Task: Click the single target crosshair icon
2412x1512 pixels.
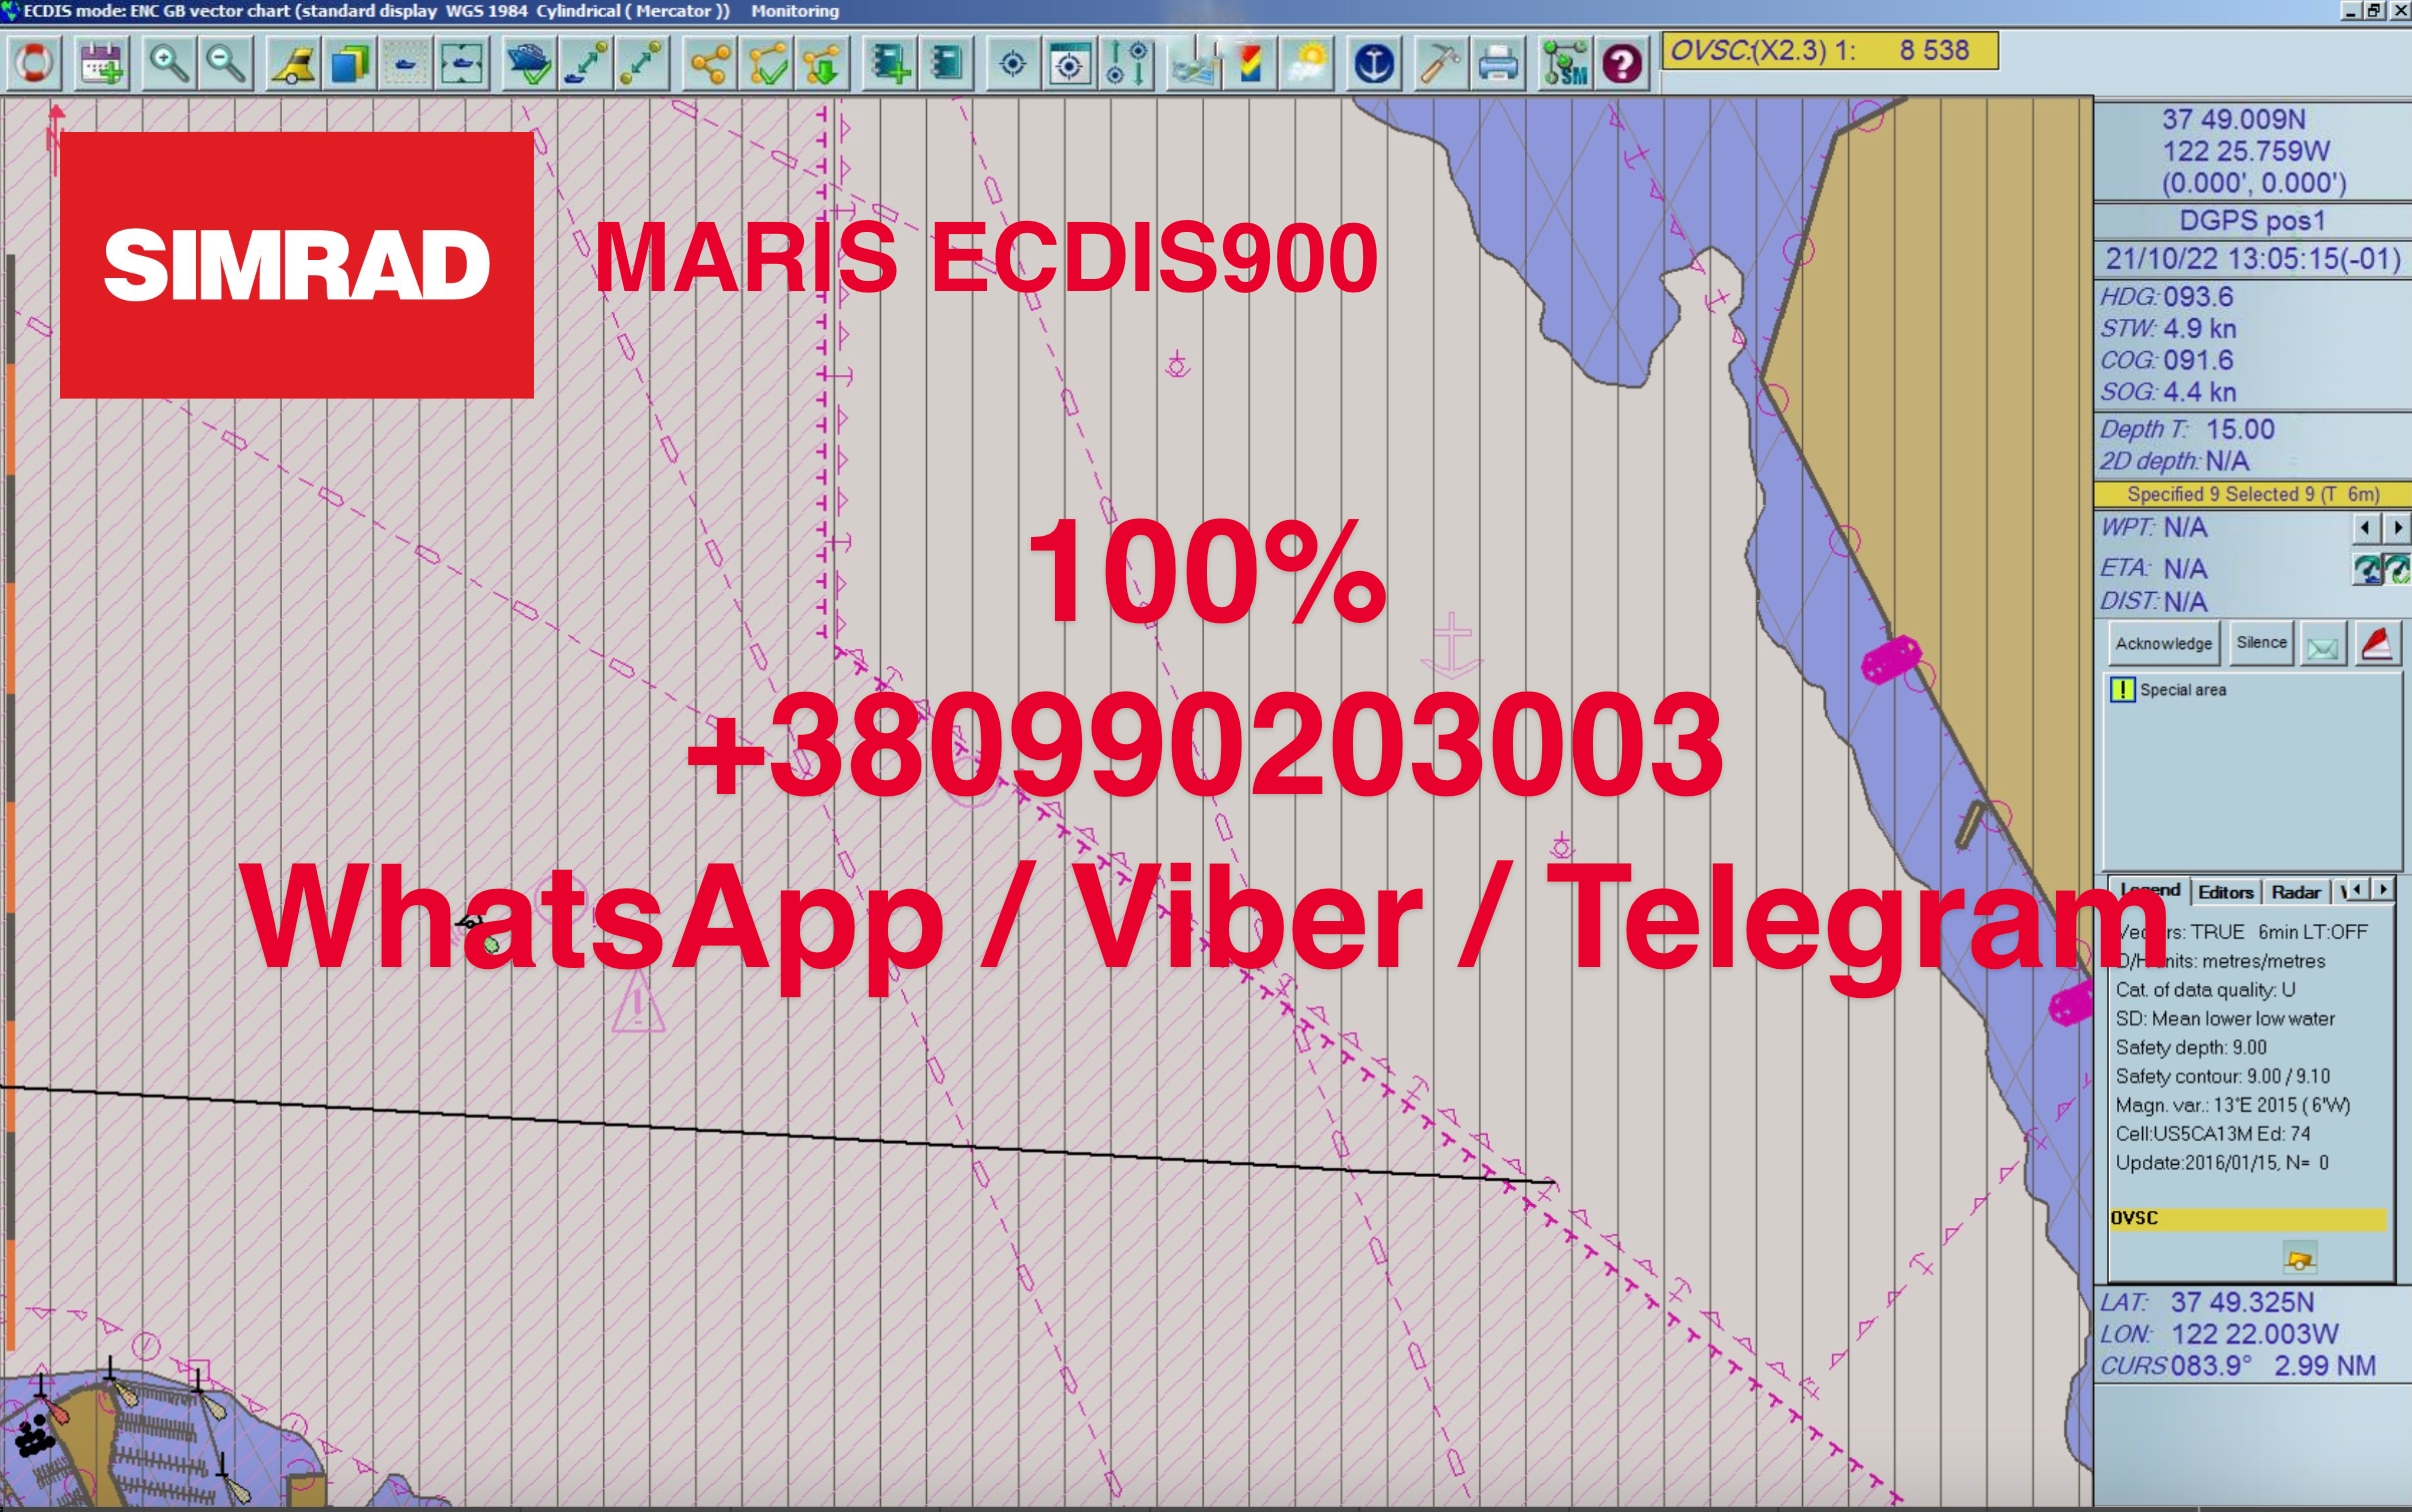Action: coord(1012,64)
